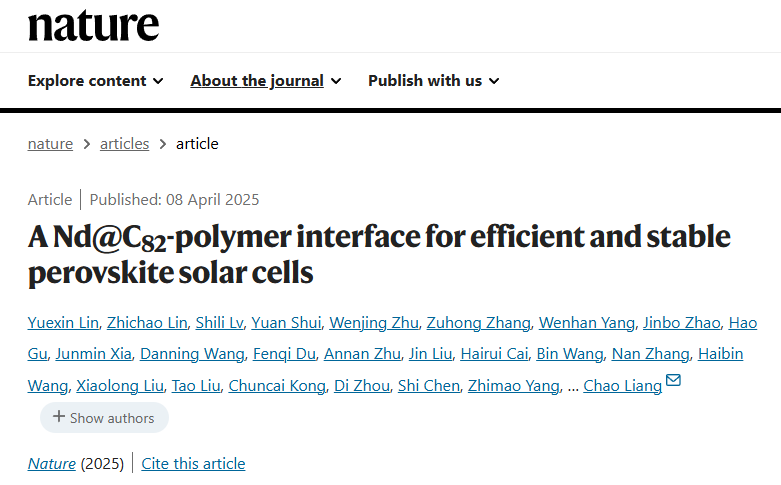The image size is (781, 485).
Task: Click the Nature logo
Action: [x=94, y=26]
